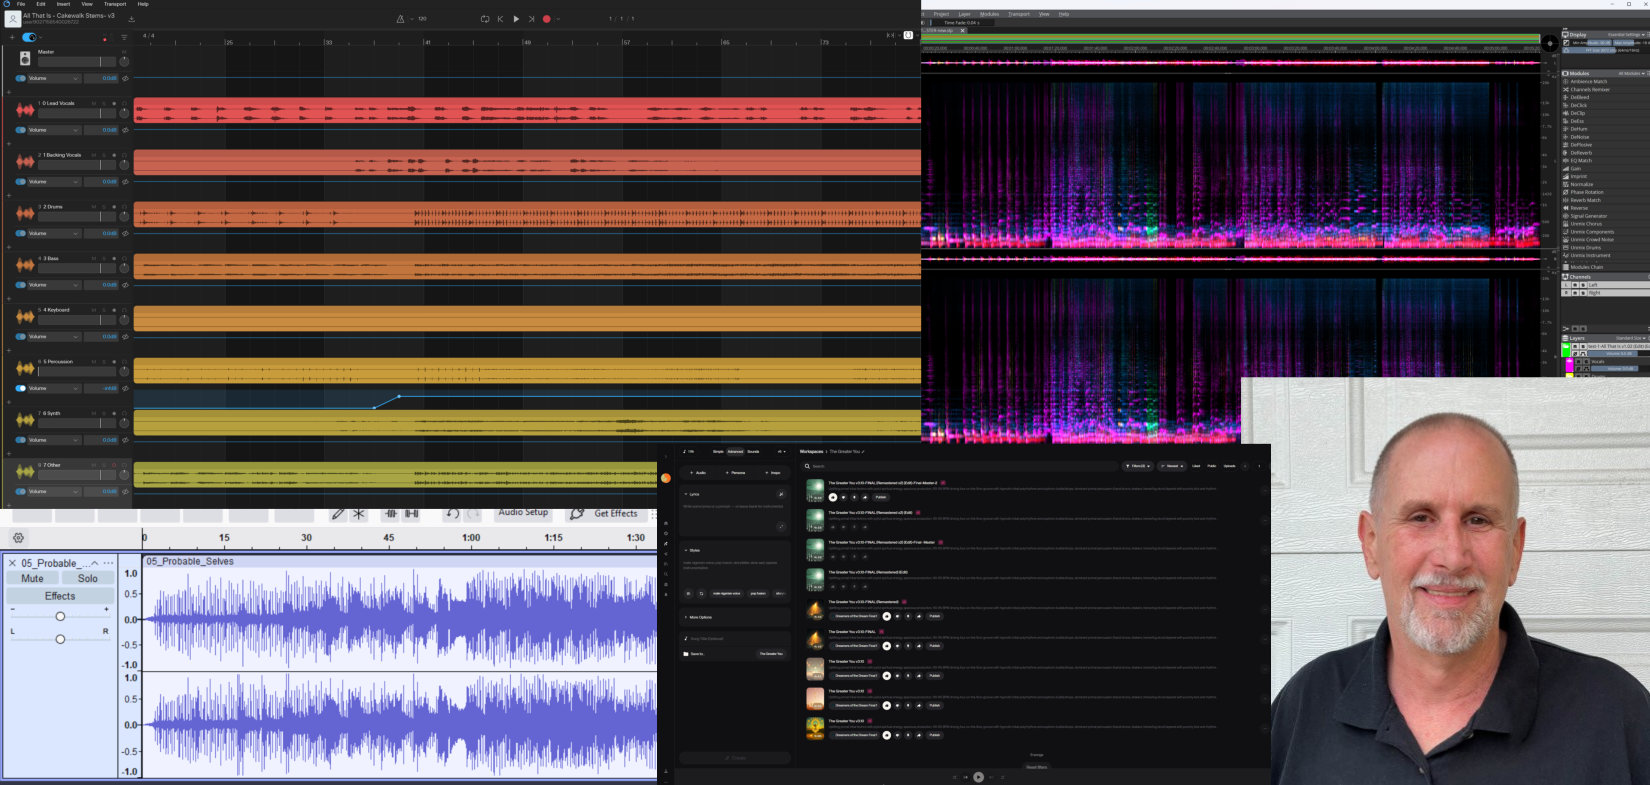This screenshot has width=1650, height=785.
Task: Select the Multi-tool asterisk icon in Audacity
Action: (359, 514)
